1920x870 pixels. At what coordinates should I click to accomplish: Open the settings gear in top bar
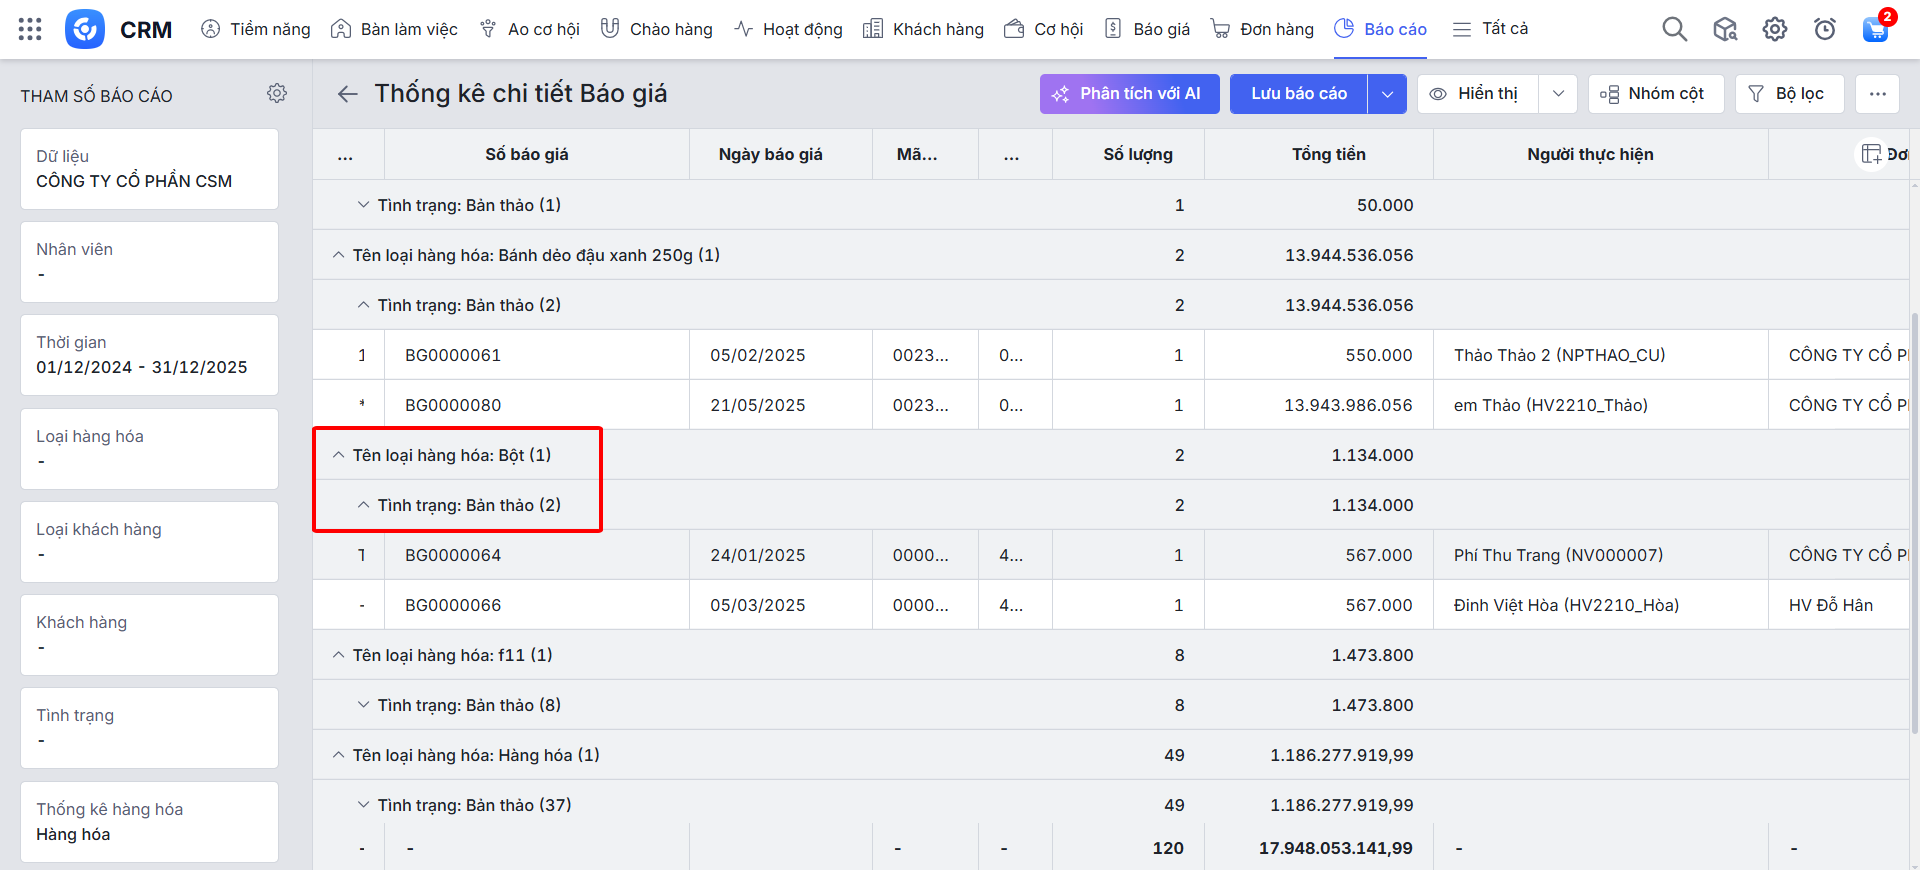pos(1774,29)
